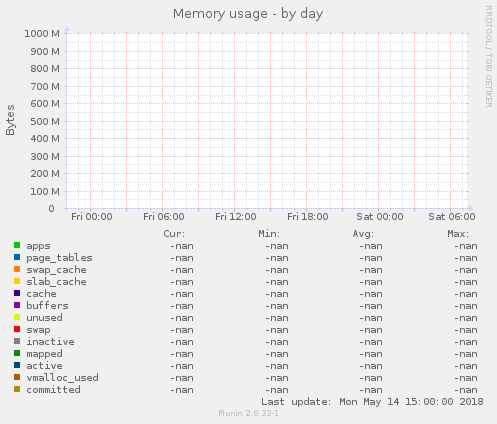Click the lime unused legend swatch
The width and height of the screenshot is (497, 424).
pos(17,317)
